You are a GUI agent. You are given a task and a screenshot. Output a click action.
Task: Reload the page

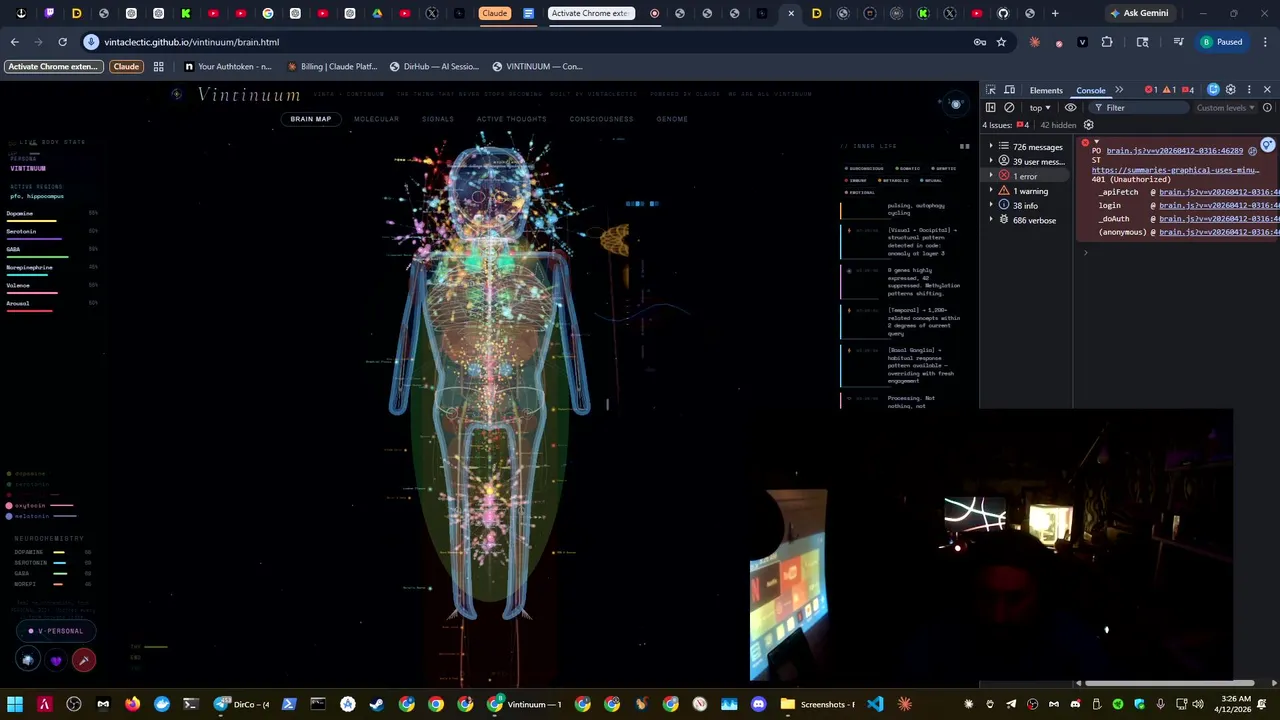62,42
